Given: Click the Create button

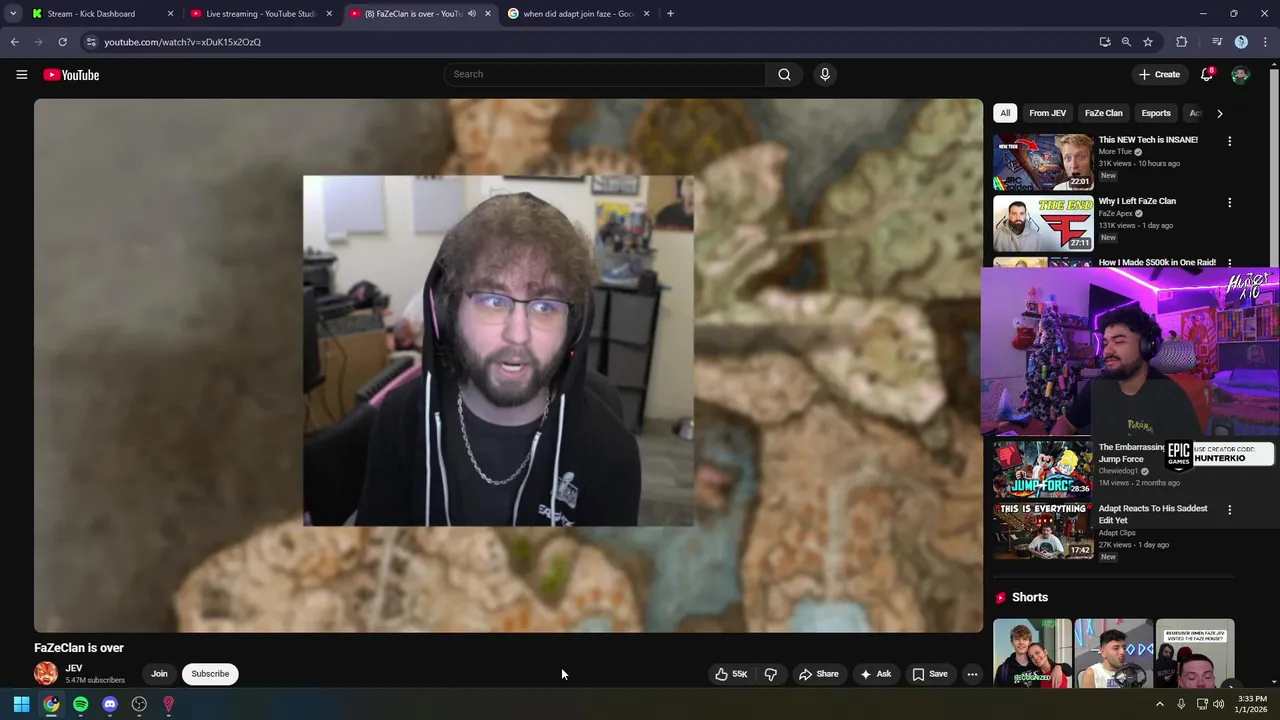Looking at the screenshot, I should pyautogui.click(x=1159, y=74).
